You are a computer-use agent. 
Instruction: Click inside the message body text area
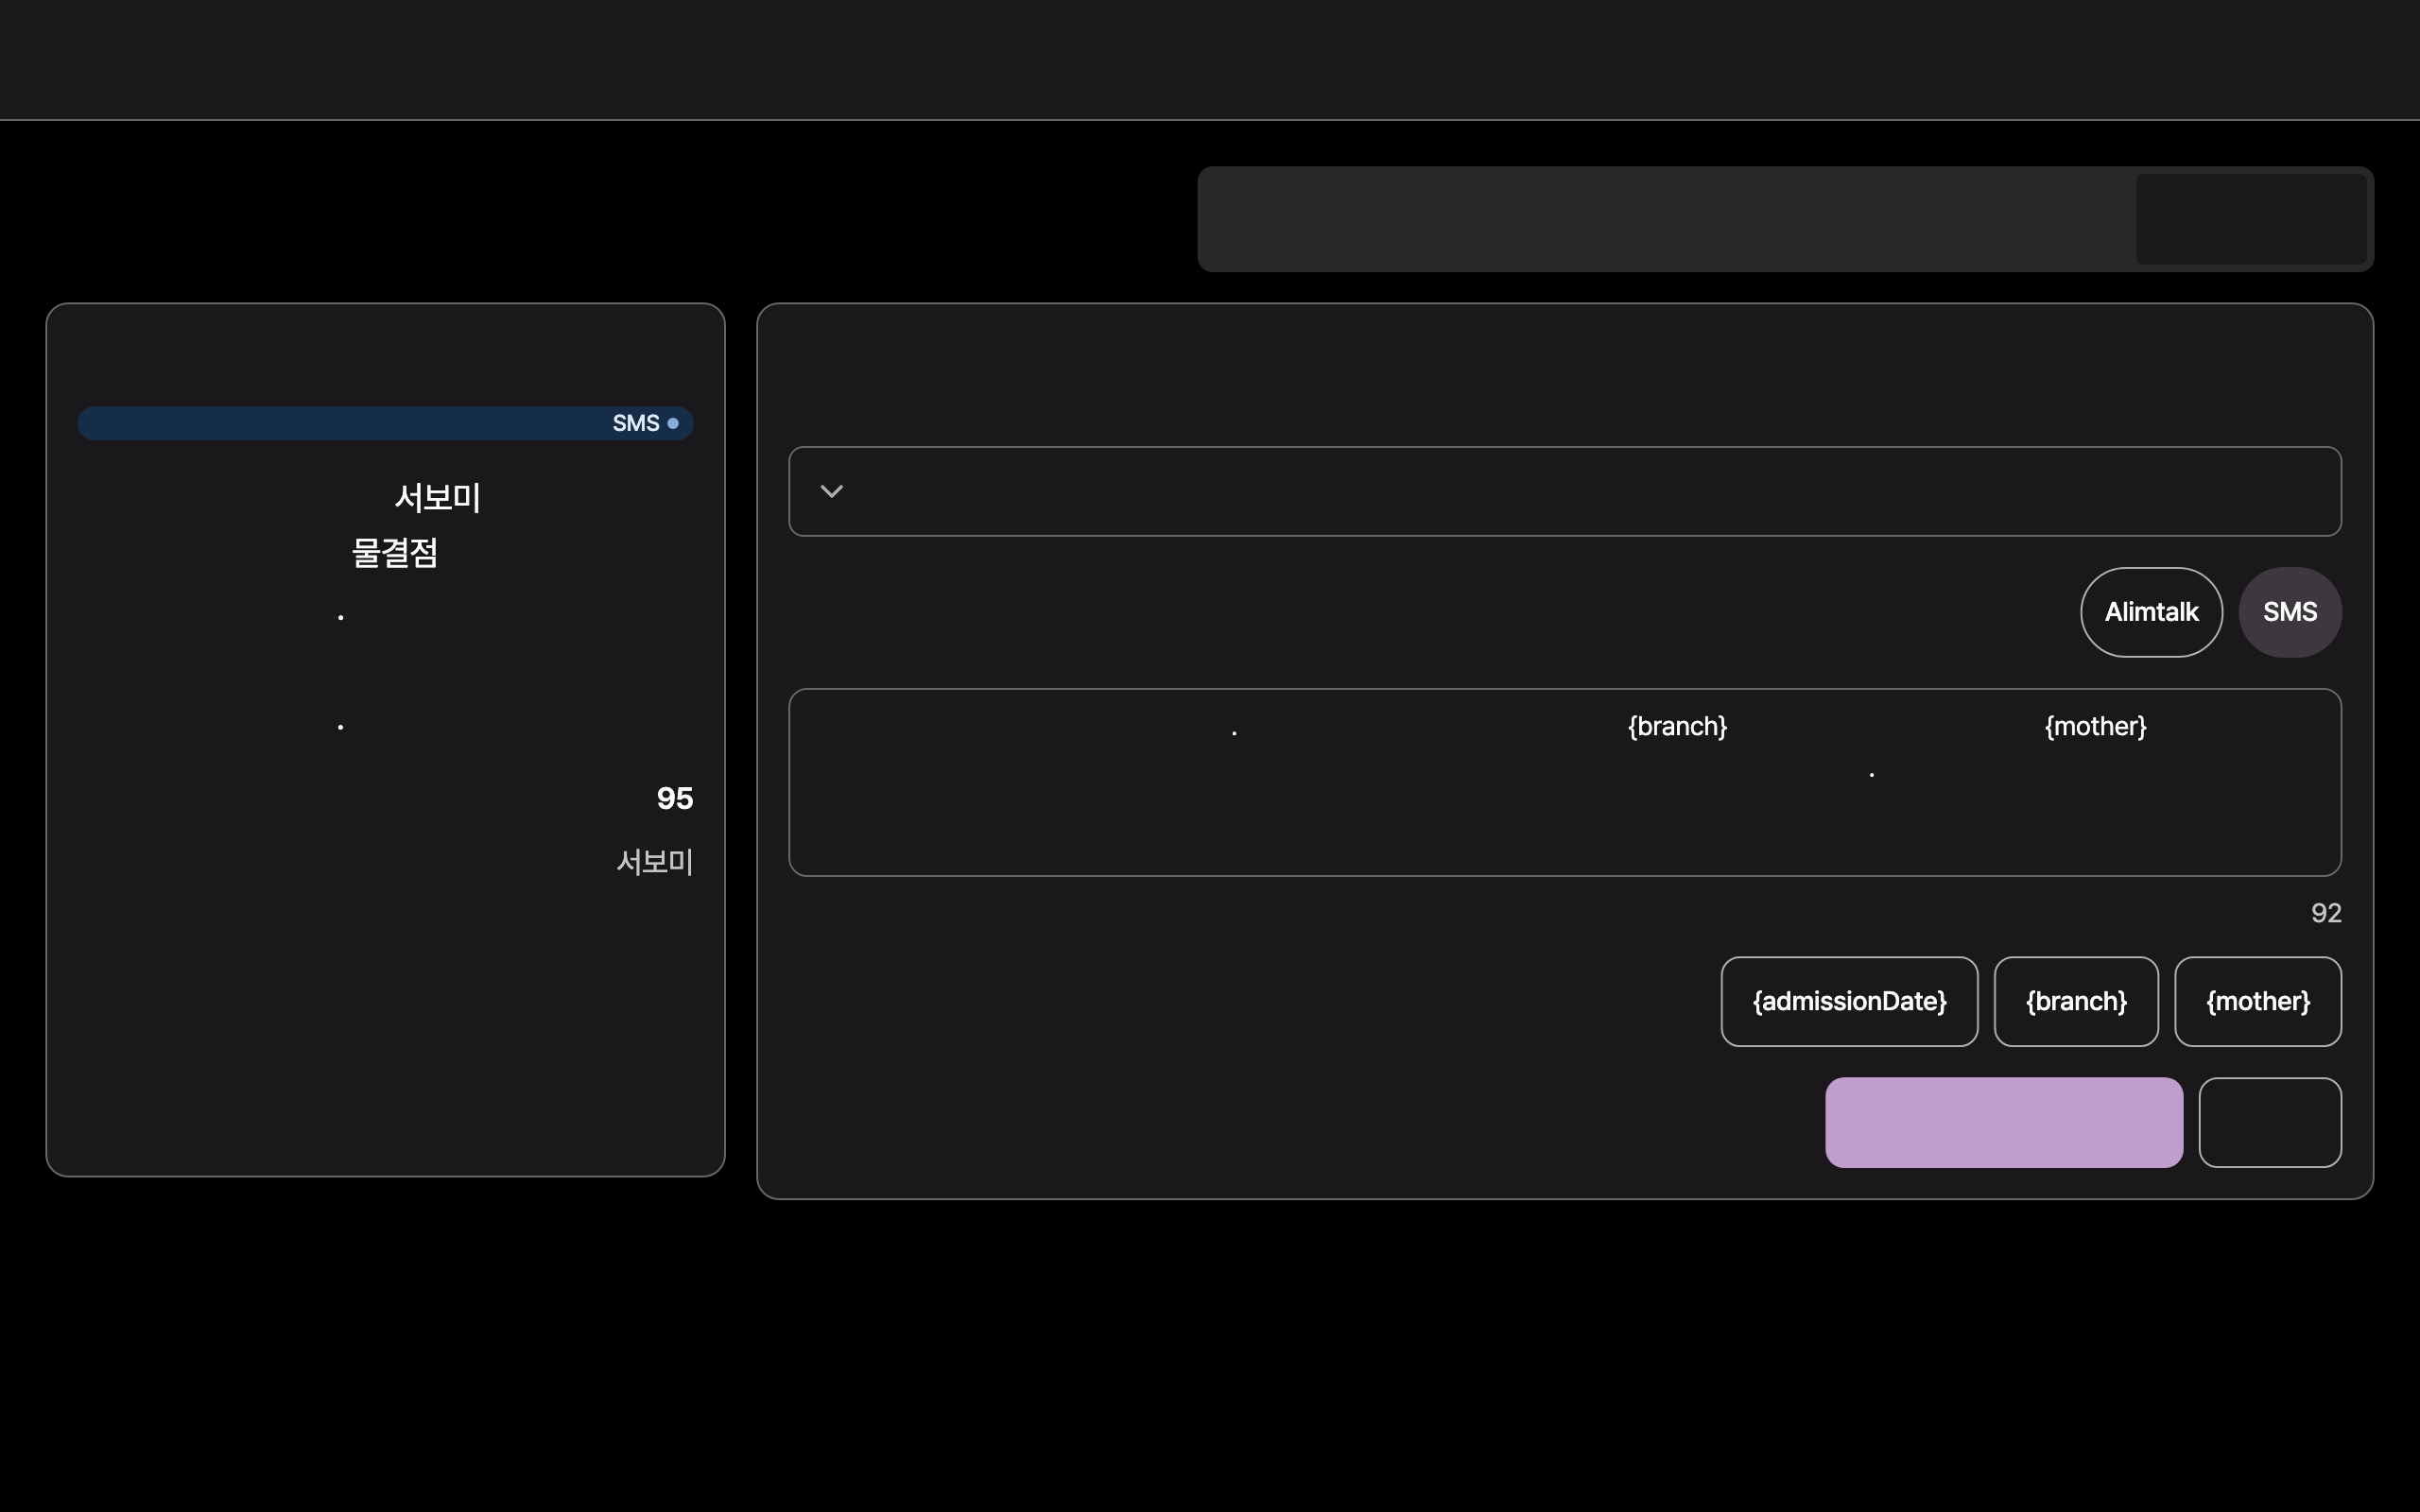coord(1564,782)
